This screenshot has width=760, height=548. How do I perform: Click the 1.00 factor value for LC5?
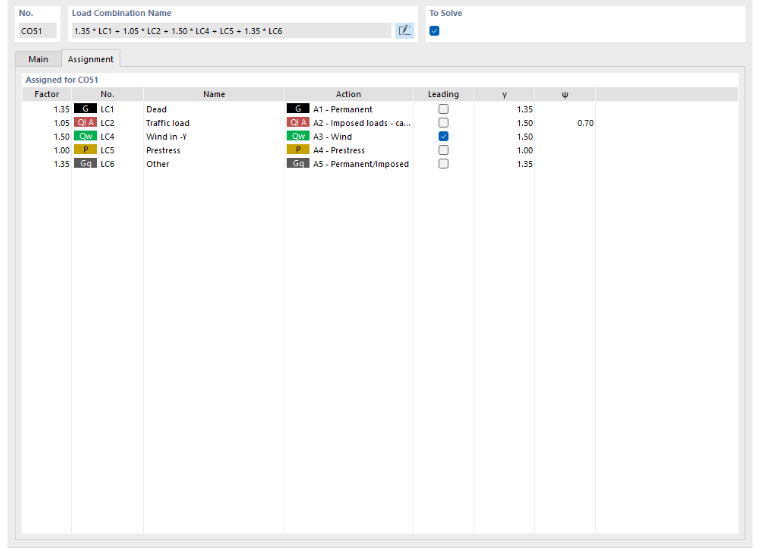62,150
